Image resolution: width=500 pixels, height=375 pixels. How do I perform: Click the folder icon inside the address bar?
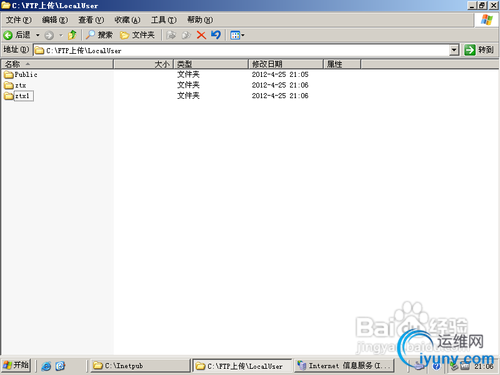point(40,50)
